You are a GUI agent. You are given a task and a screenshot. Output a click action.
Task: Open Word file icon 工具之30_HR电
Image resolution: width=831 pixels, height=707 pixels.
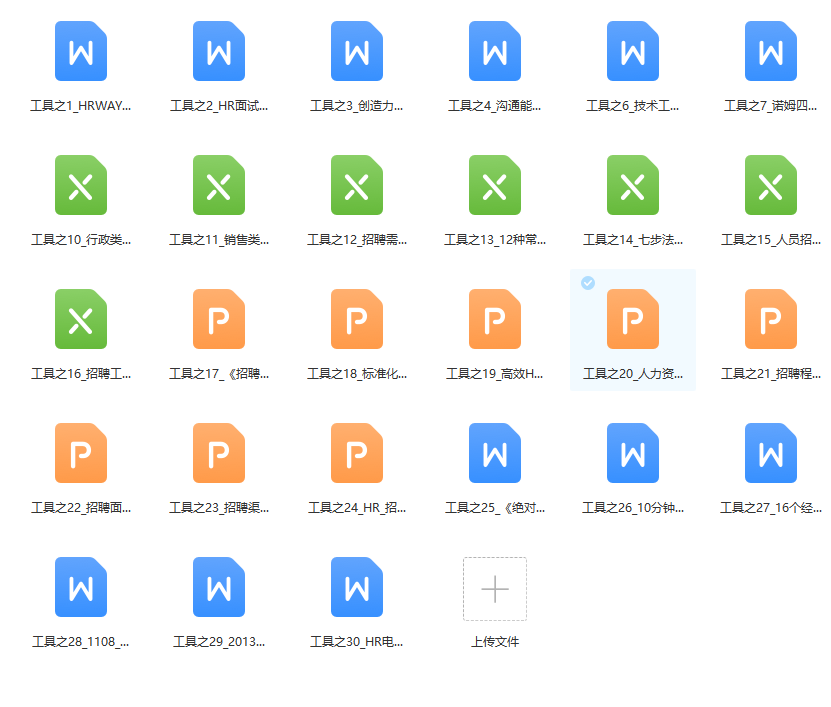tap(357, 587)
